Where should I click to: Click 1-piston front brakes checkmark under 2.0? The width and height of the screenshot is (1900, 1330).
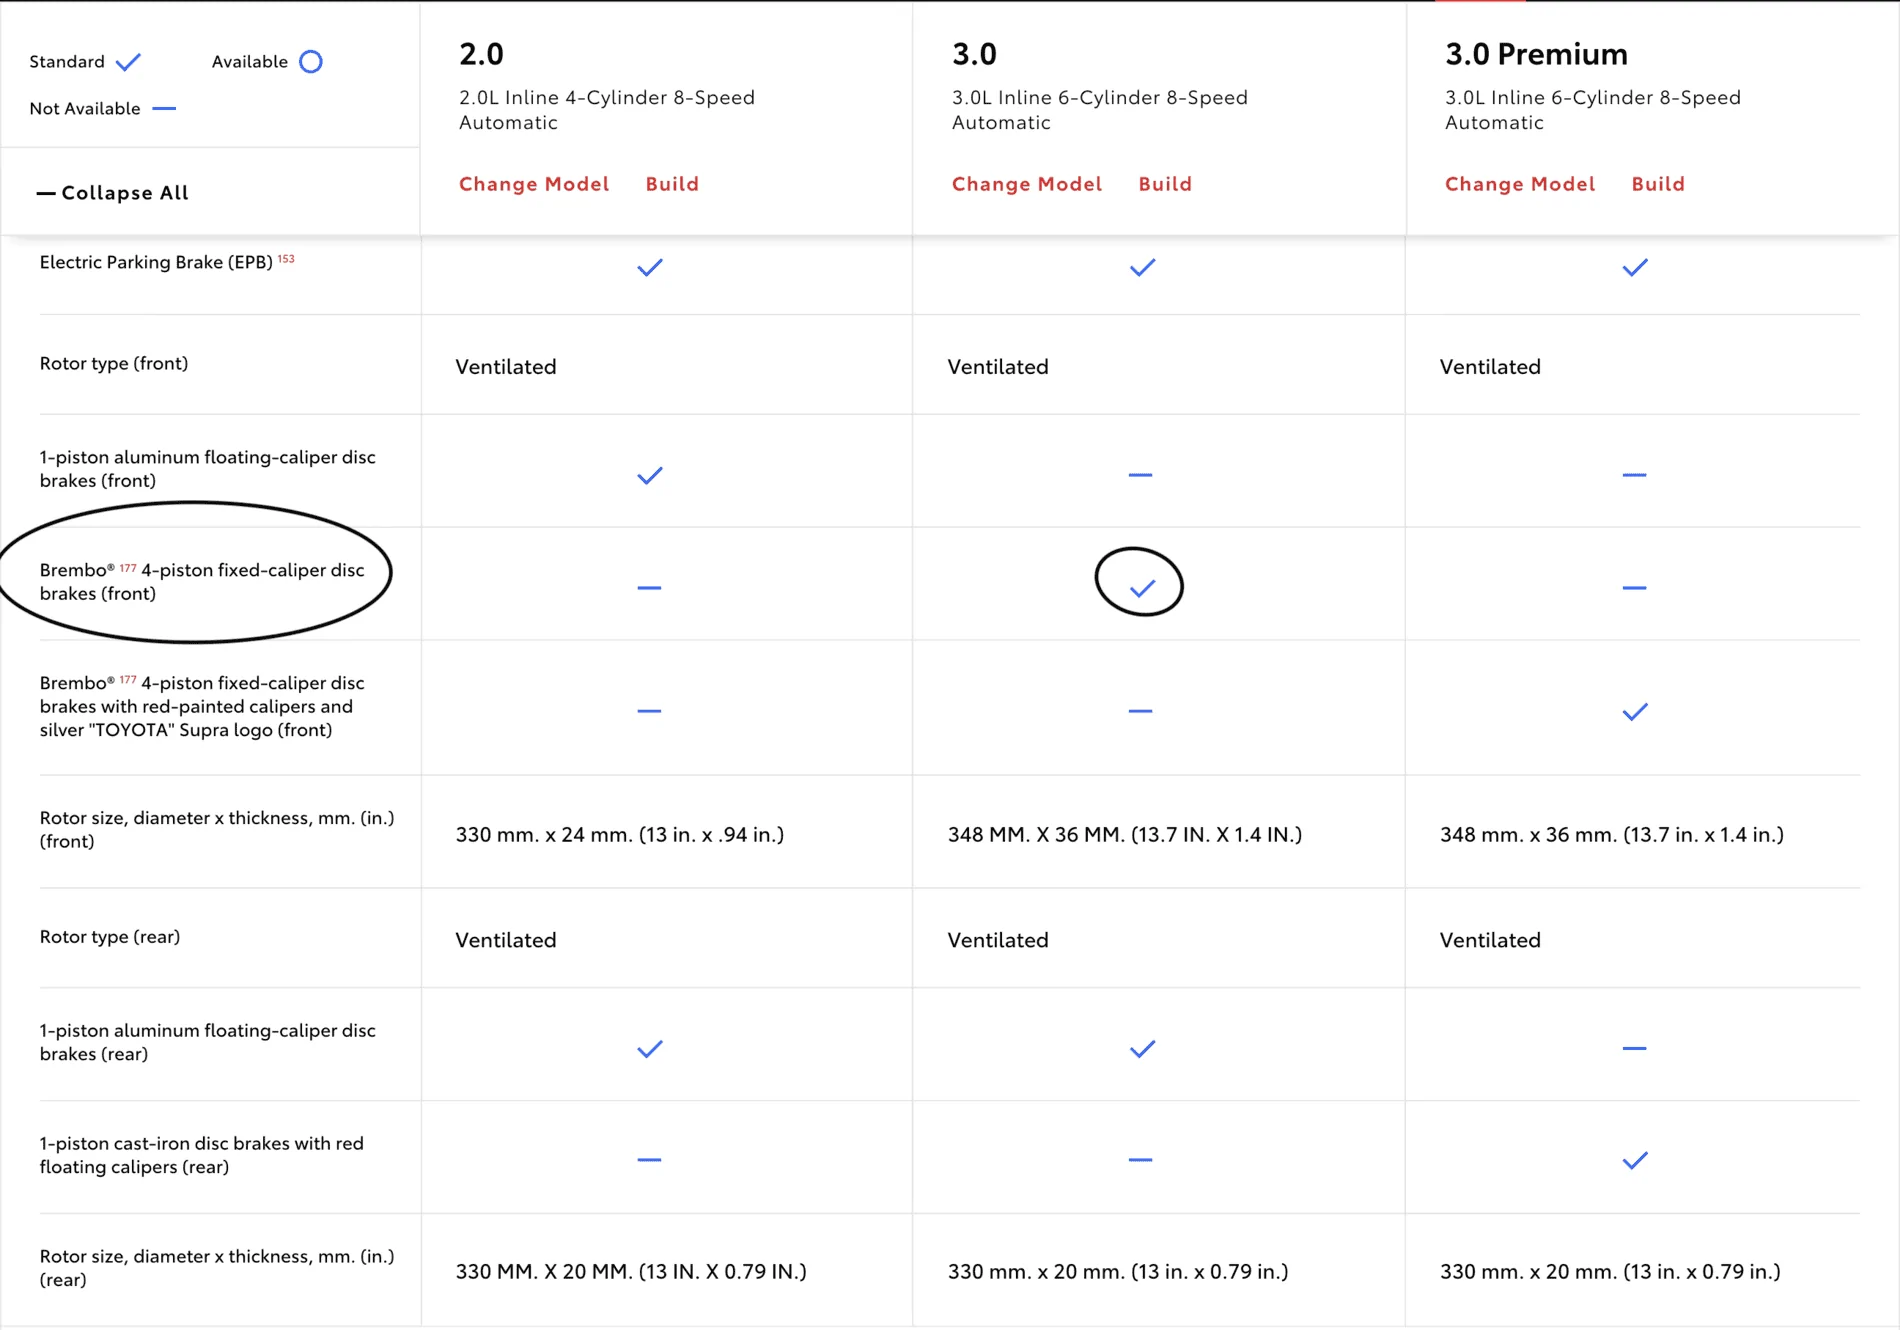(650, 475)
